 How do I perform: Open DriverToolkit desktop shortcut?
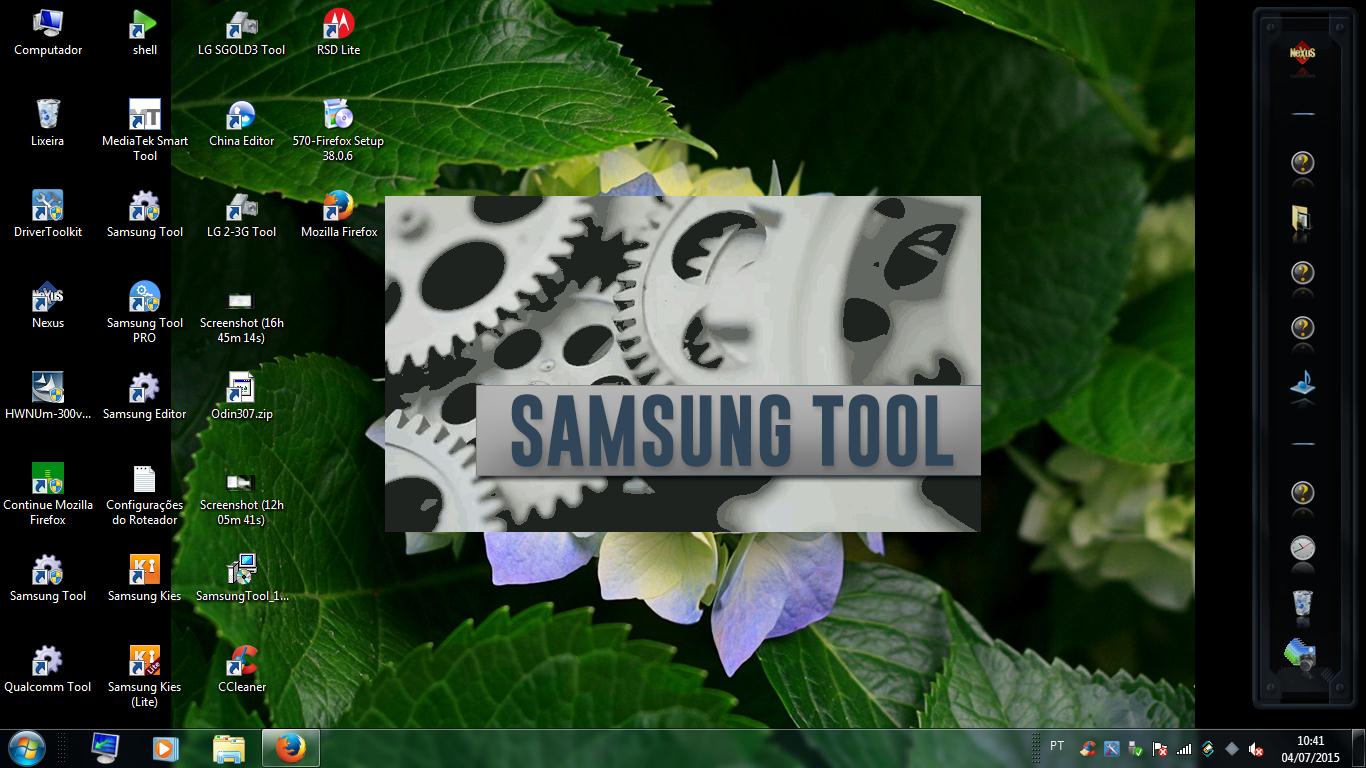pos(48,214)
